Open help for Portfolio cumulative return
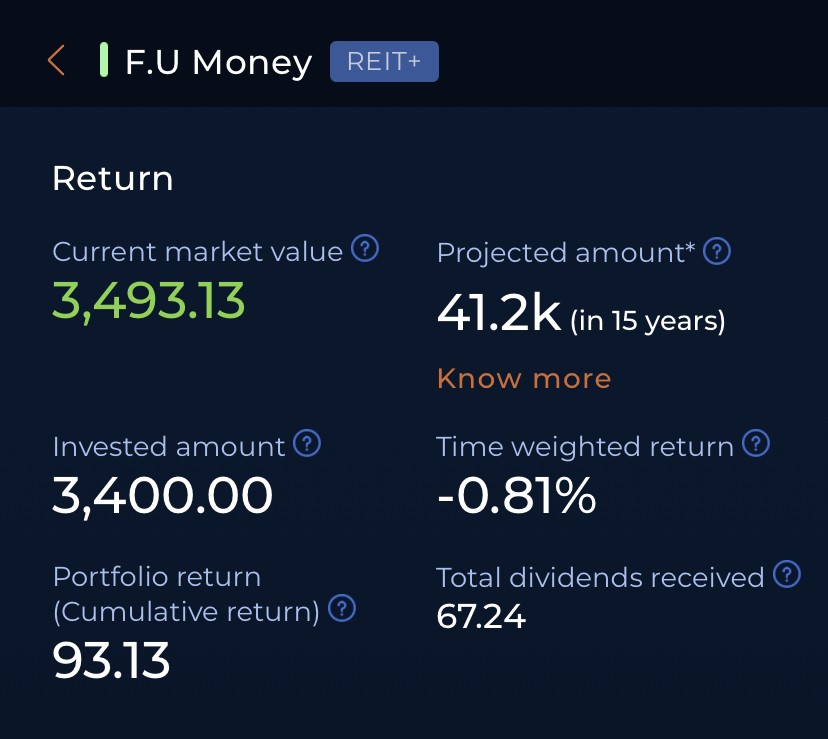 [x=342, y=608]
